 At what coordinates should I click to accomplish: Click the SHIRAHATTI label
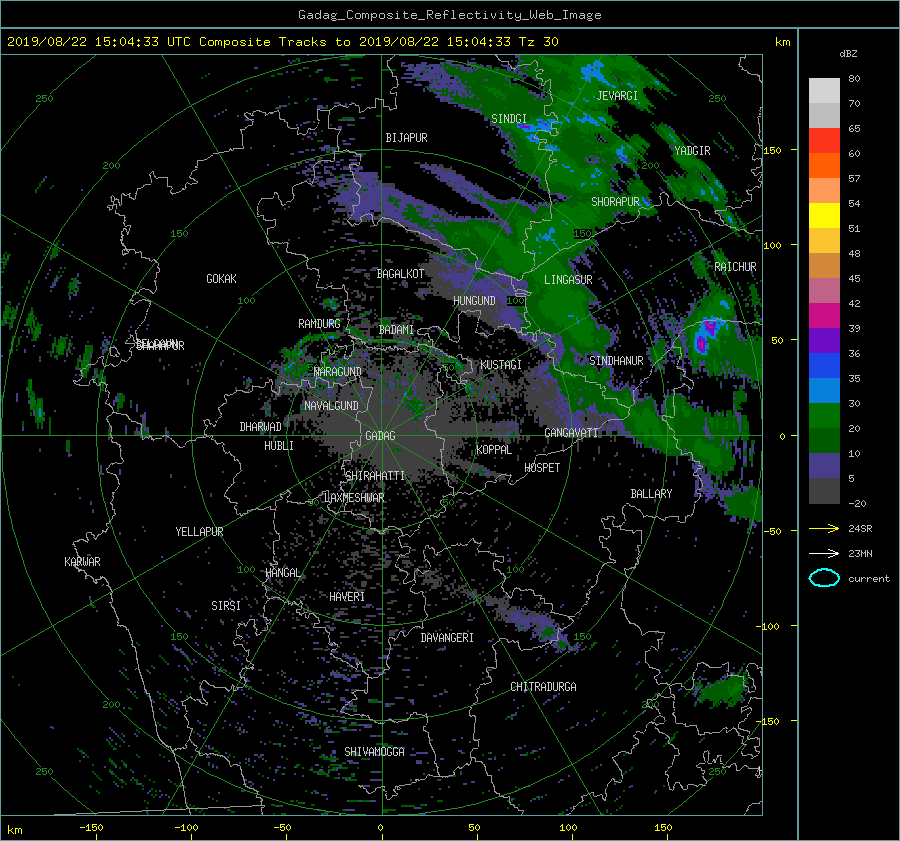click(375, 476)
